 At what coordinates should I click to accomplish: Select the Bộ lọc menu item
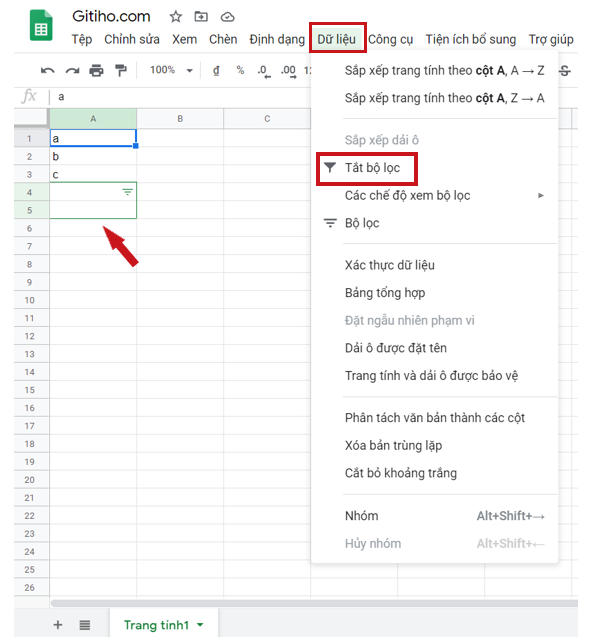coord(434,223)
